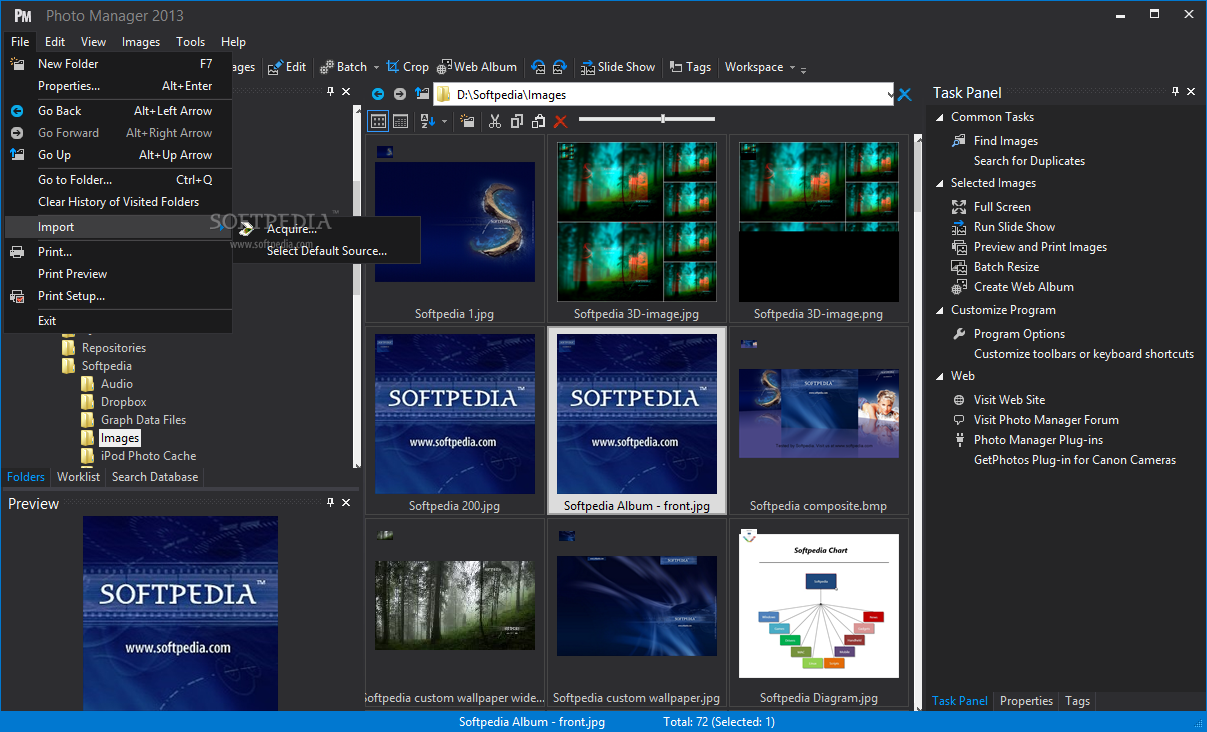Click the Batch Resize icon in Task Panel
This screenshot has width=1207, height=732.
point(959,267)
